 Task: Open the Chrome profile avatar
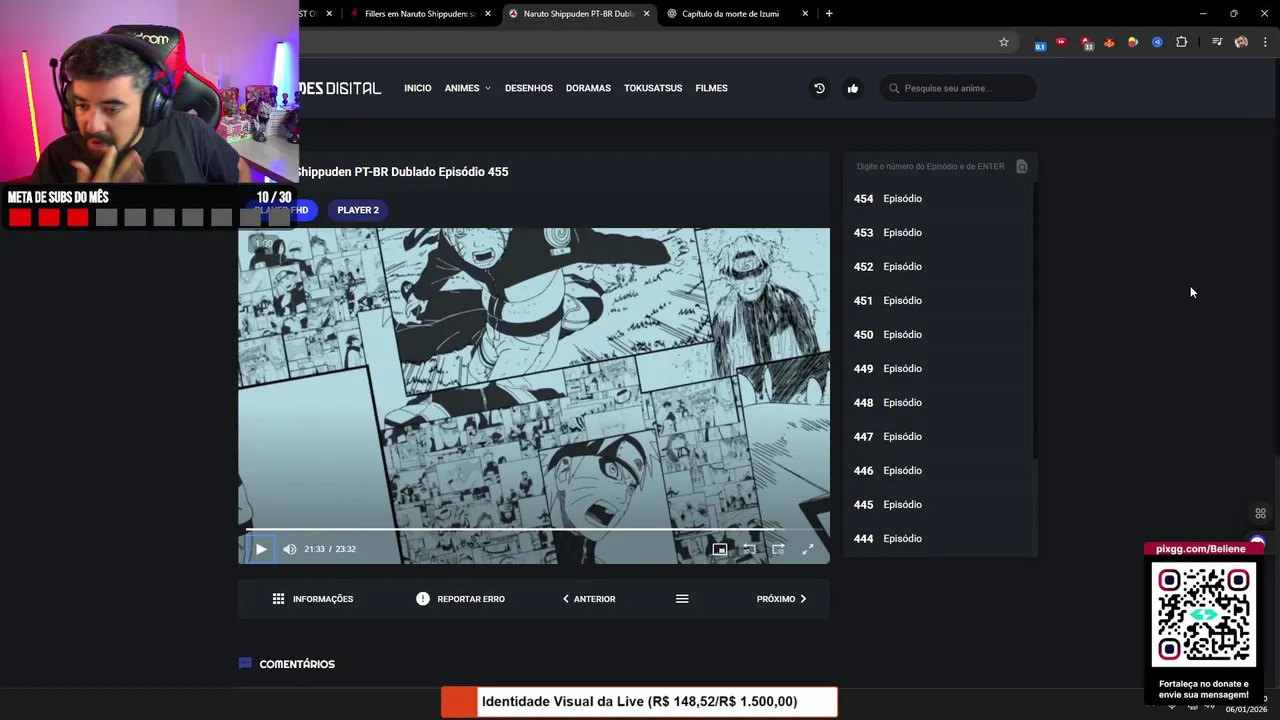coord(1241,42)
